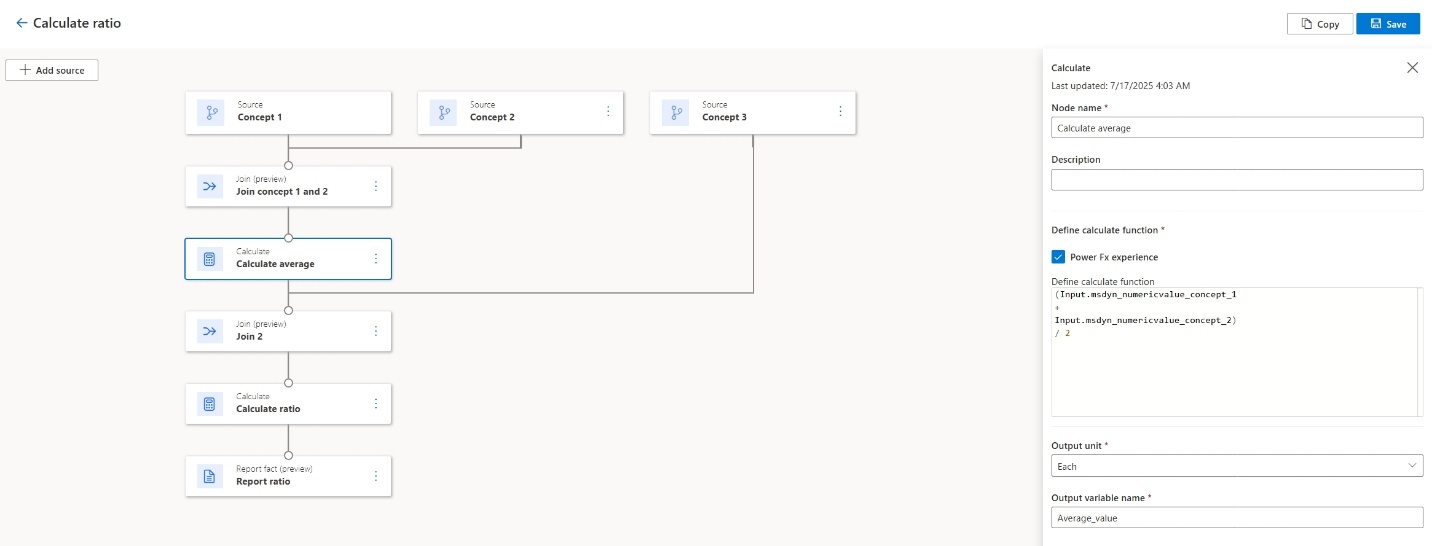The image size is (1432, 546).
Task: Click inside the calculate function editor
Action: 1233,352
